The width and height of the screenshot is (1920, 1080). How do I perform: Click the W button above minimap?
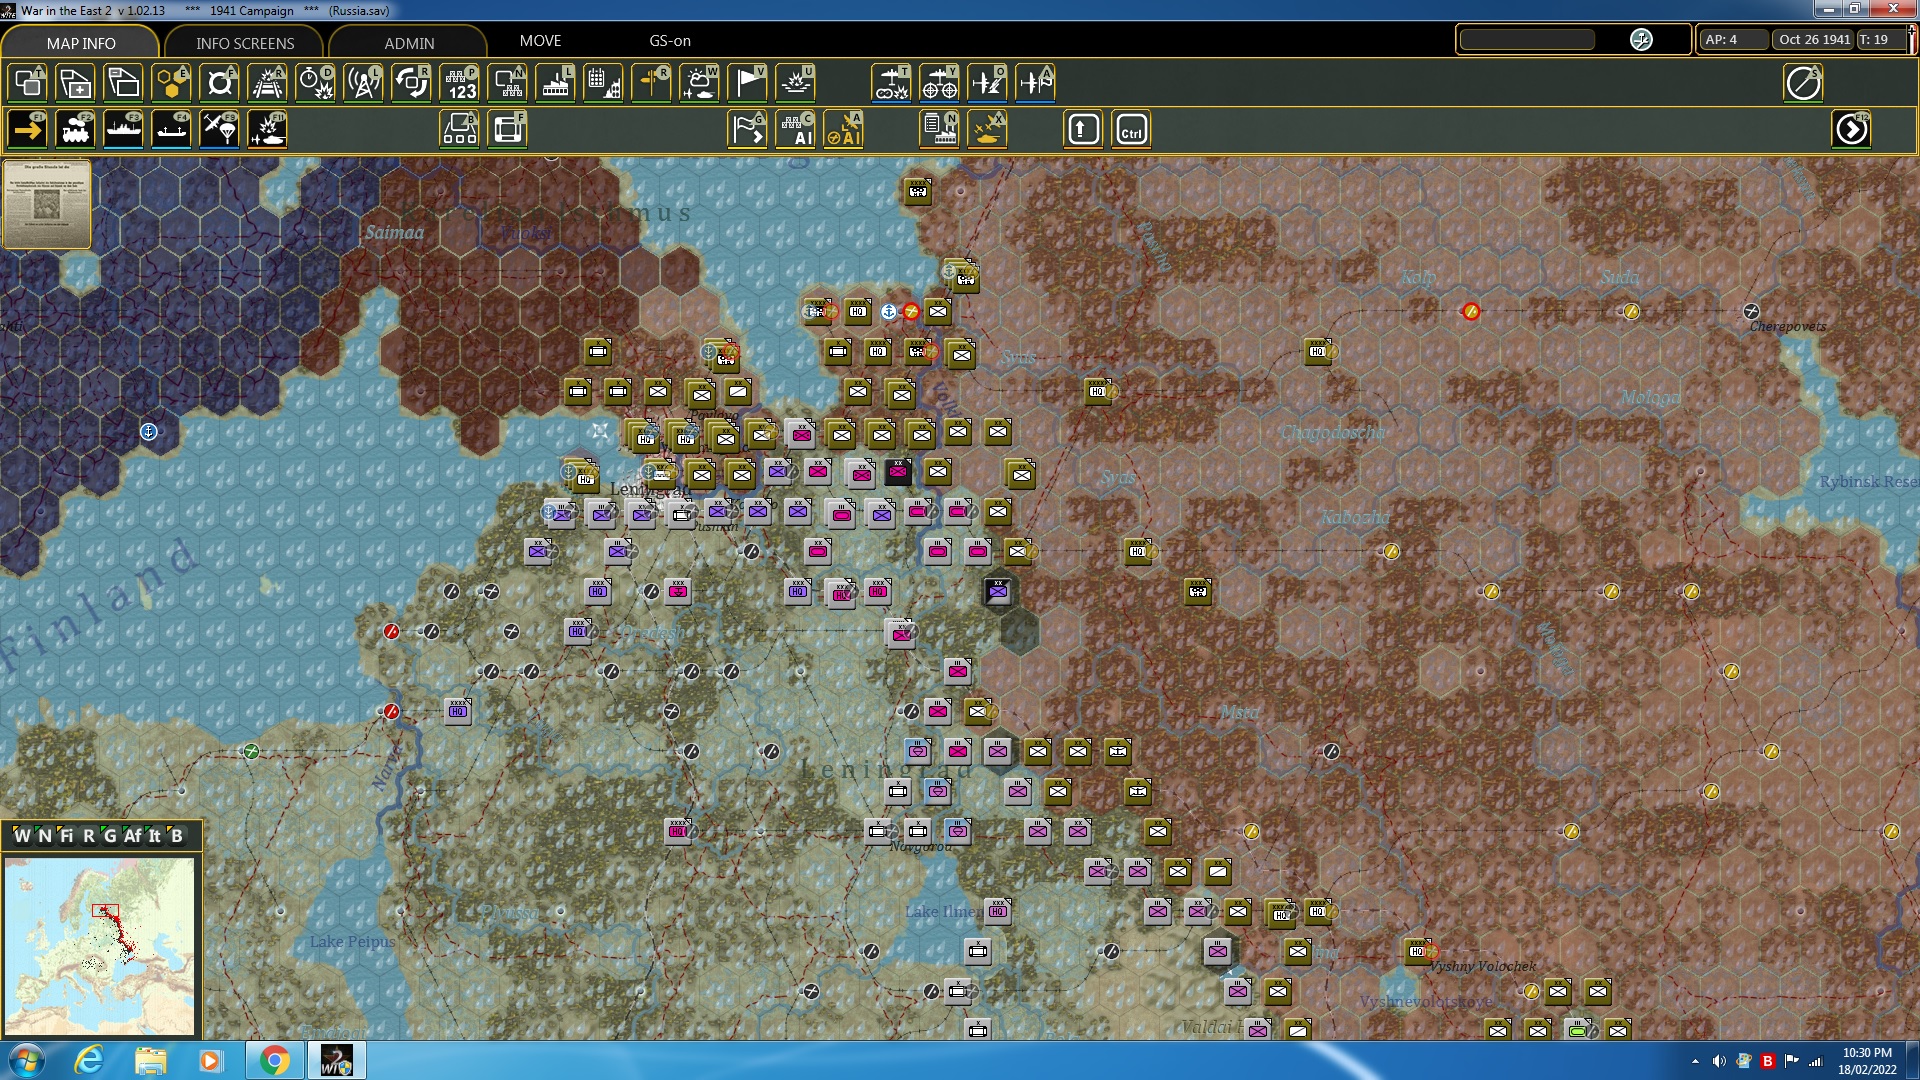[x=22, y=836]
